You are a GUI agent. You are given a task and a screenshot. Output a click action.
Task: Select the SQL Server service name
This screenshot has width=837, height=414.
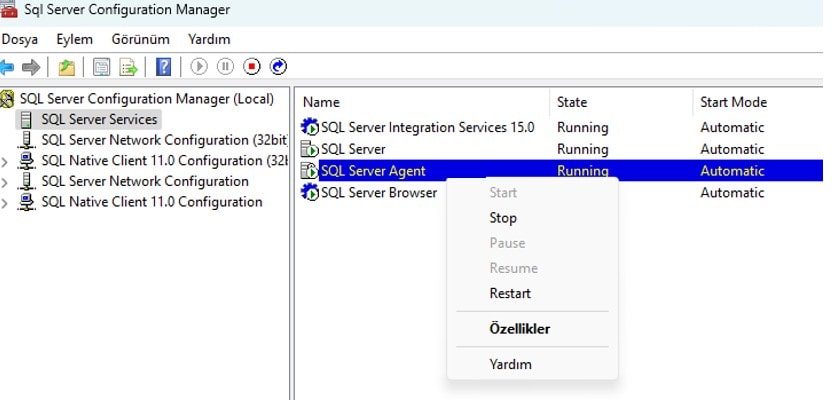353,149
